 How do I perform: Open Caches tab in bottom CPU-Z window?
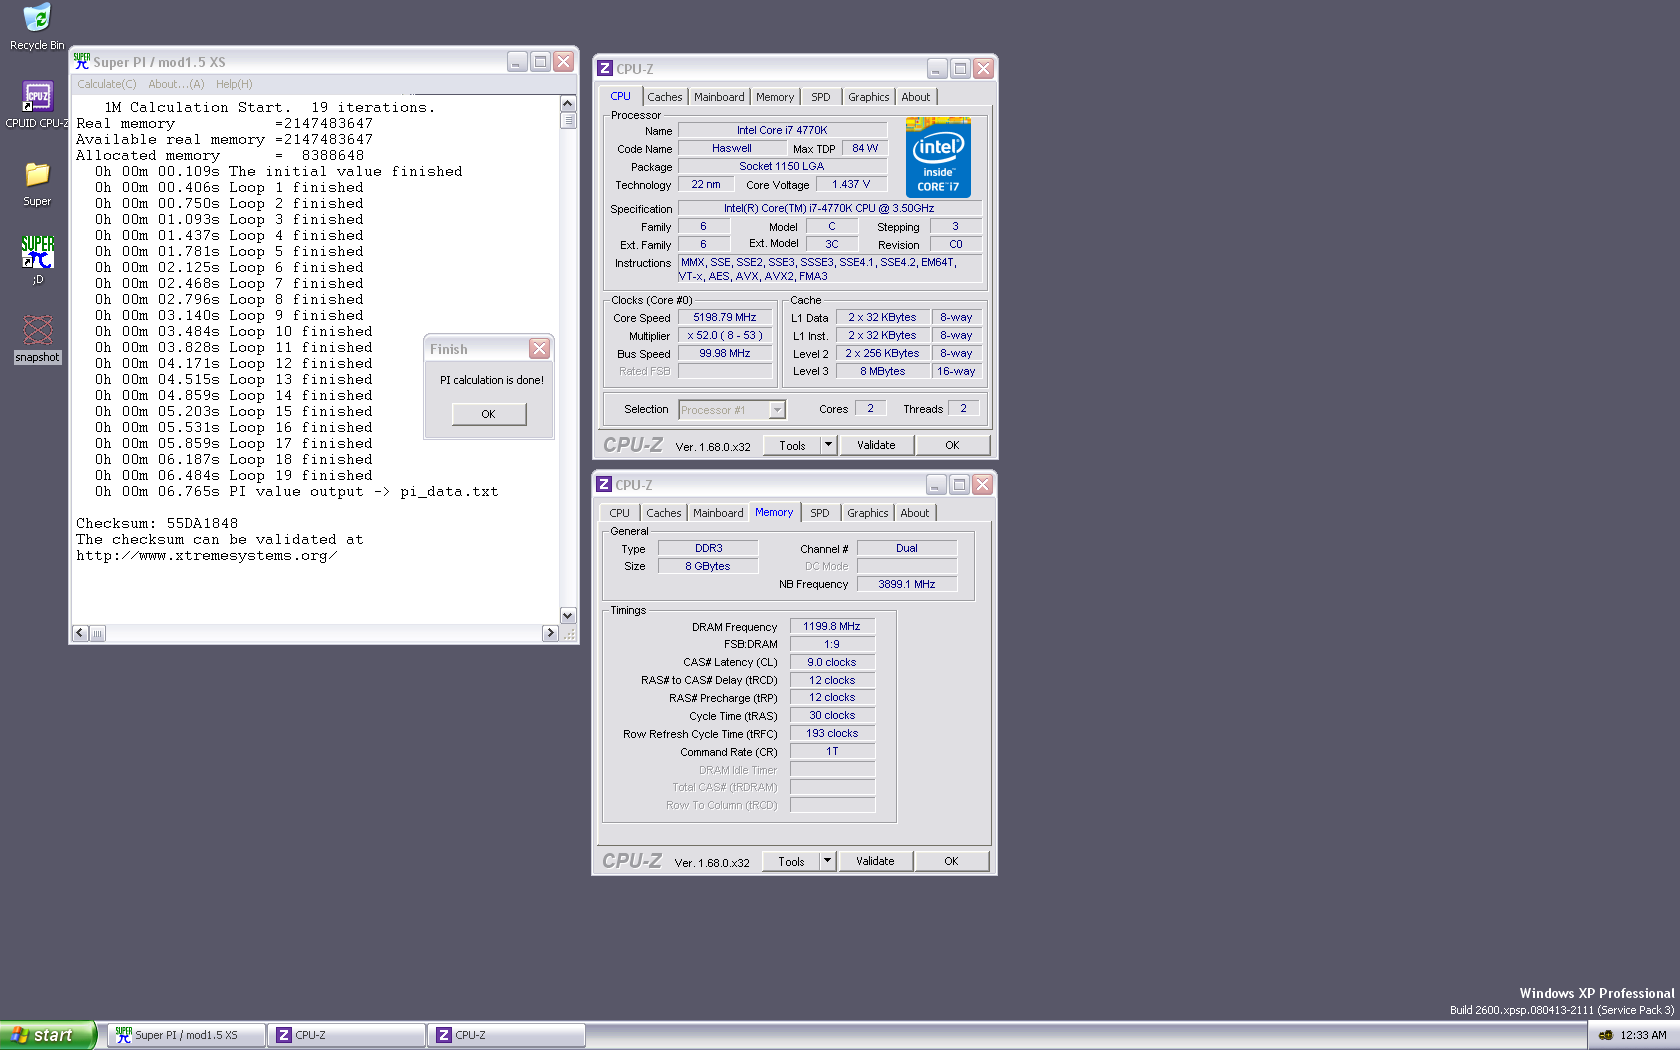pos(663,513)
